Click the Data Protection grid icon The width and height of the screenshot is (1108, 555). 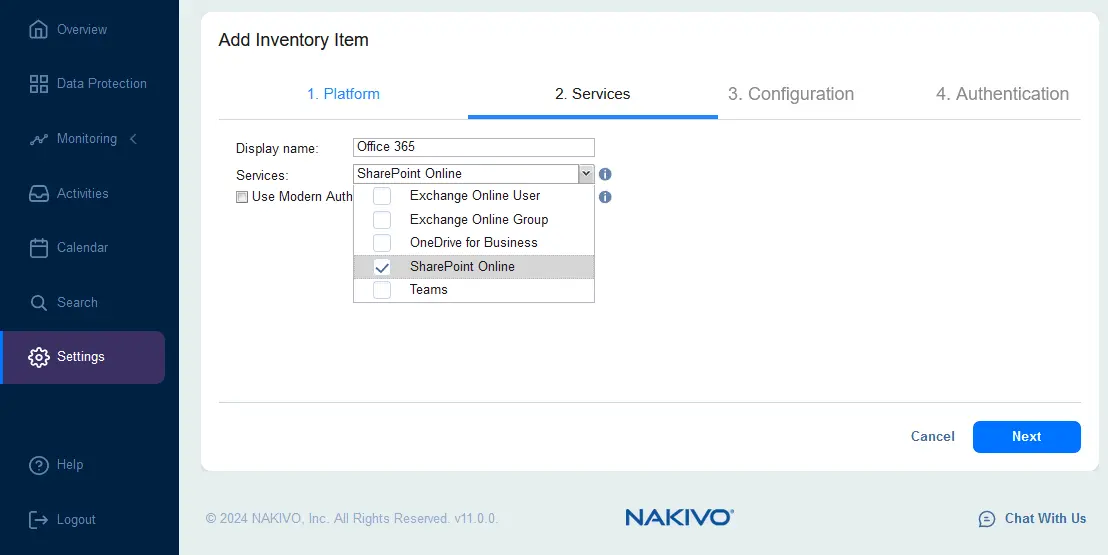coord(38,83)
